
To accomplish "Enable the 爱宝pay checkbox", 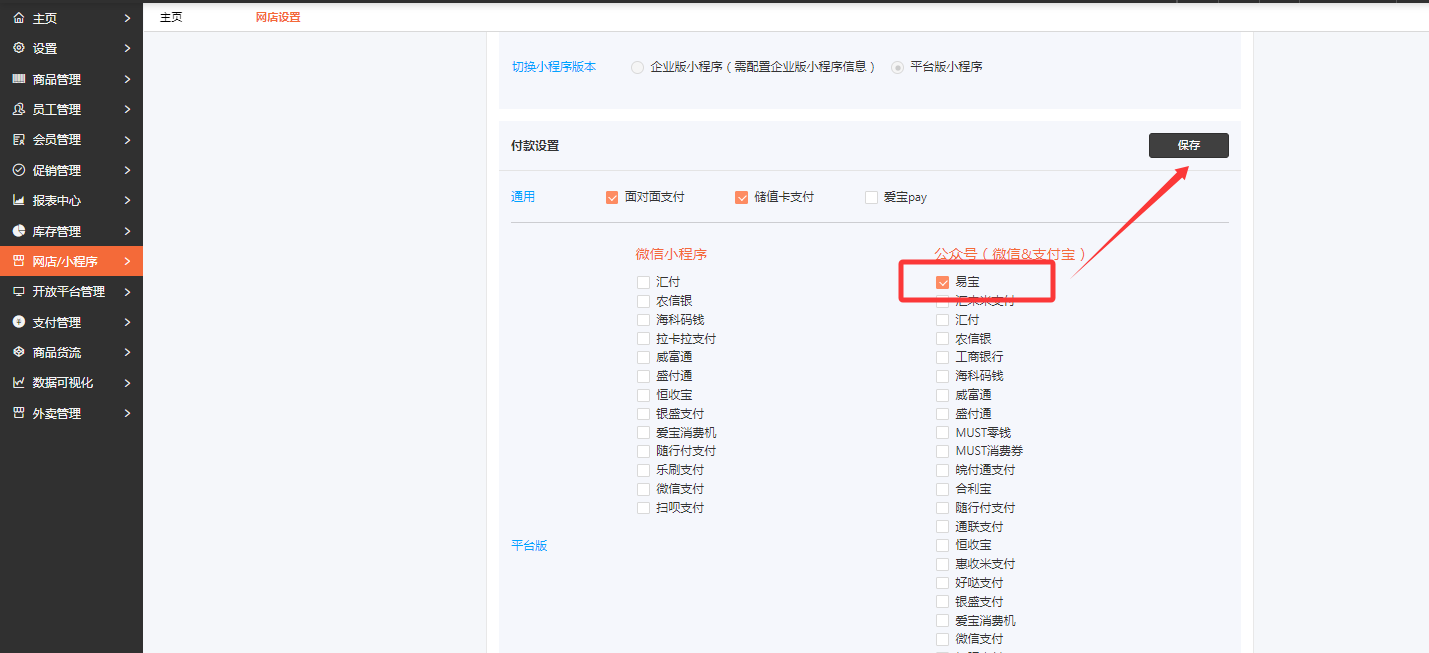I will point(871,198).
